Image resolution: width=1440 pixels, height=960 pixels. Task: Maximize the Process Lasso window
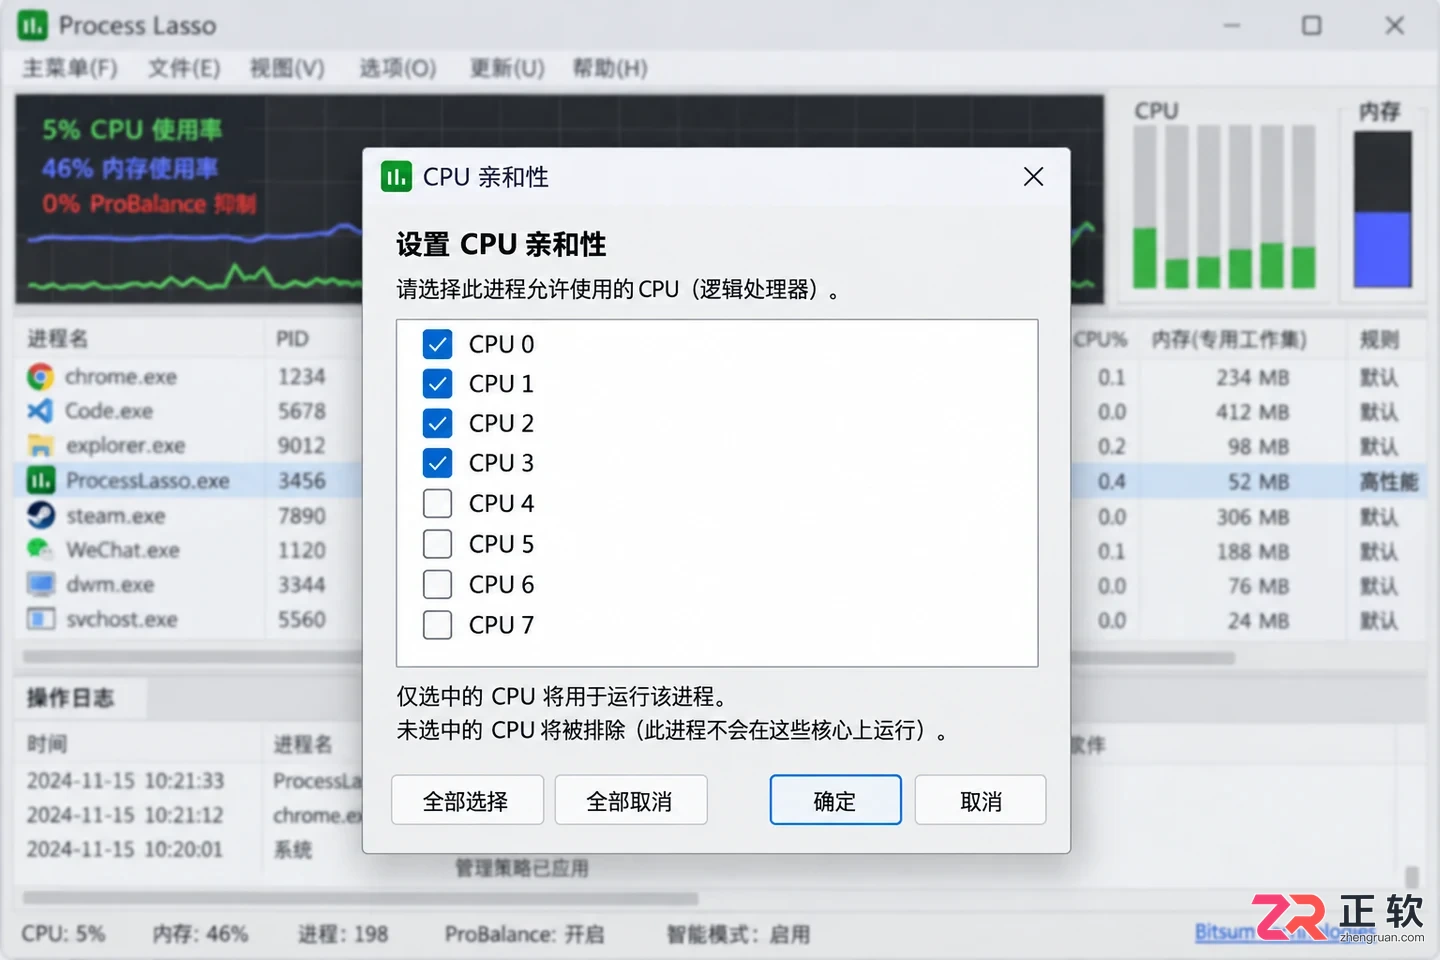(x=1312, y=25)
